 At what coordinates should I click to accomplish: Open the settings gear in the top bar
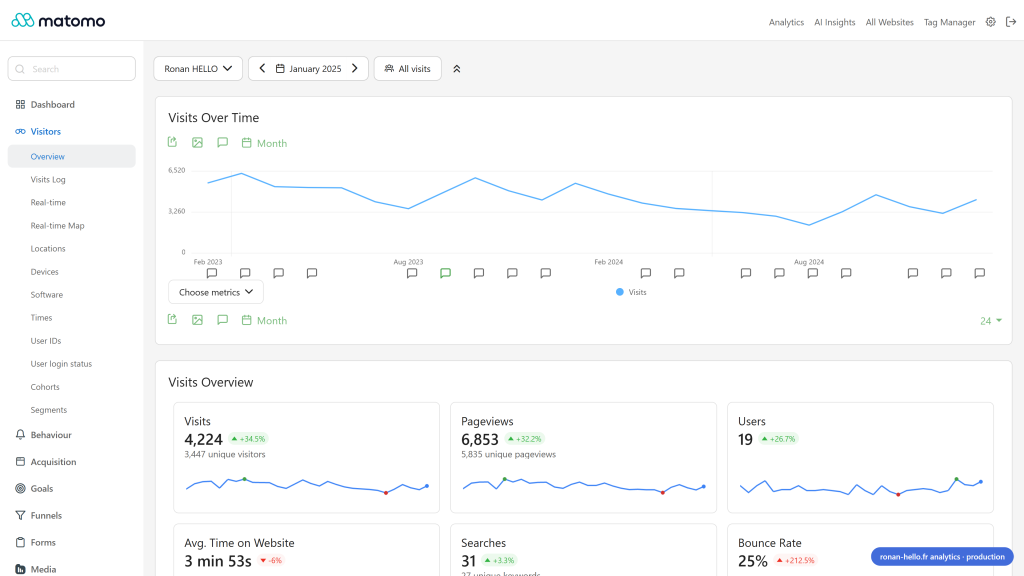tap(991, 22)
